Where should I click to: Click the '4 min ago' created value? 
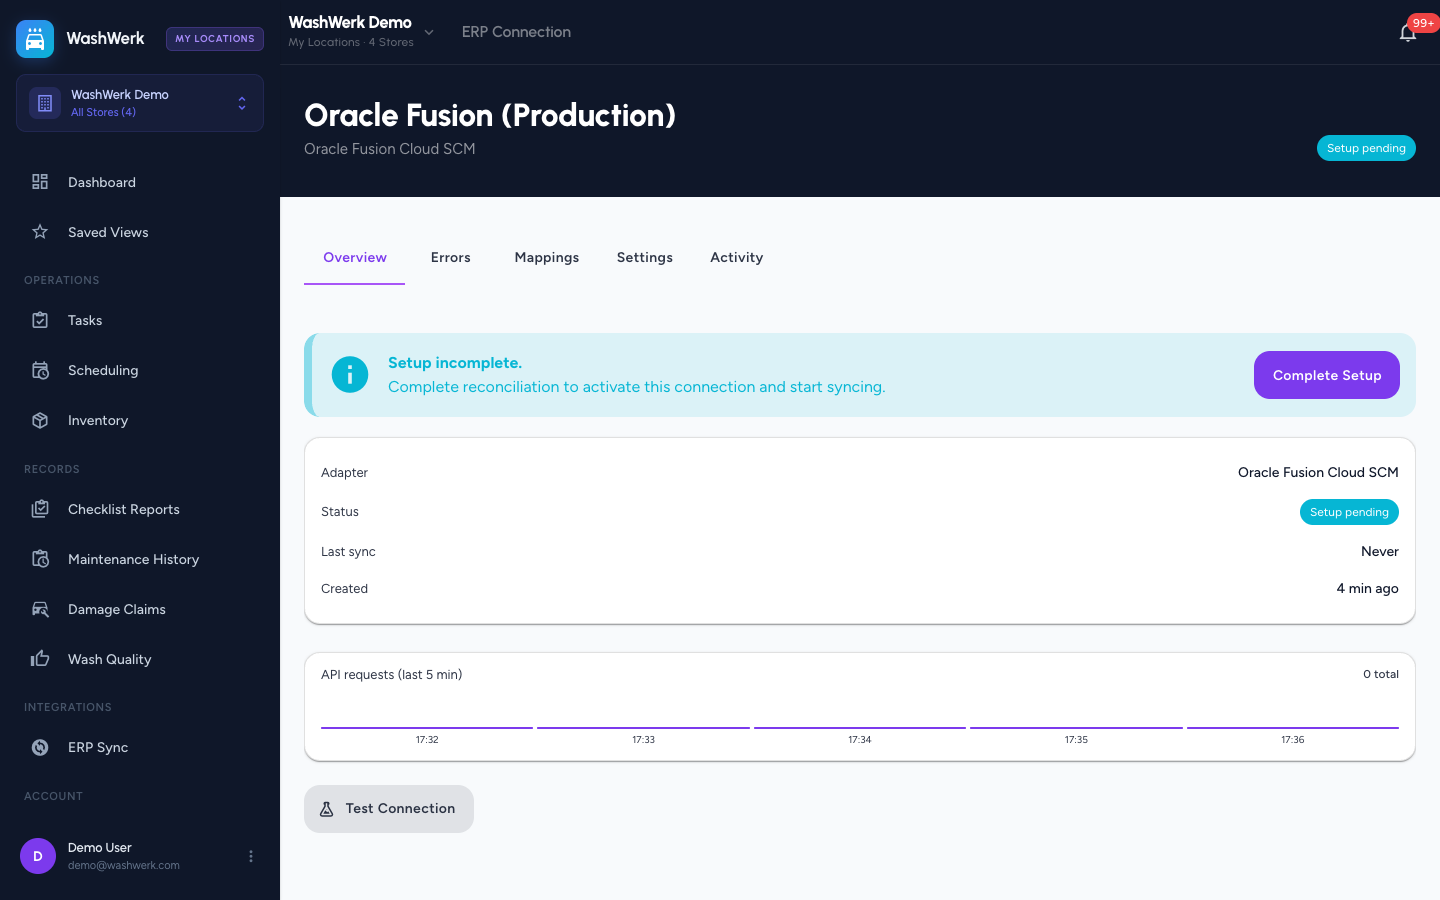[1367, 589]
